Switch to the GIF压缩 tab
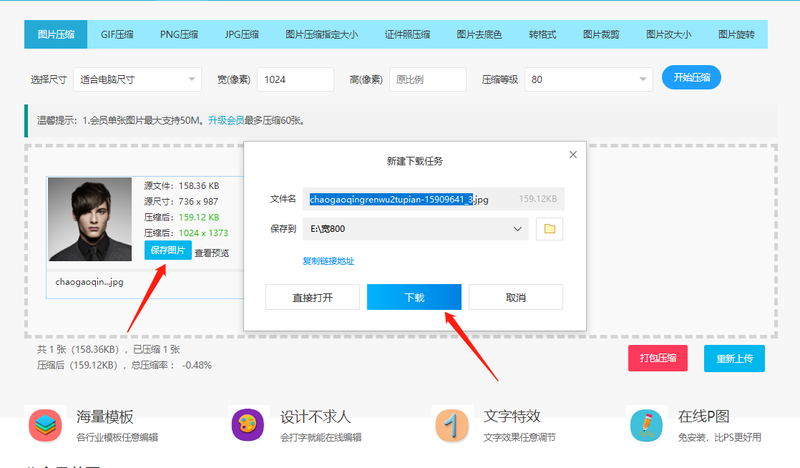The height and width of the screenshot is (468, 800). [117, 35]
